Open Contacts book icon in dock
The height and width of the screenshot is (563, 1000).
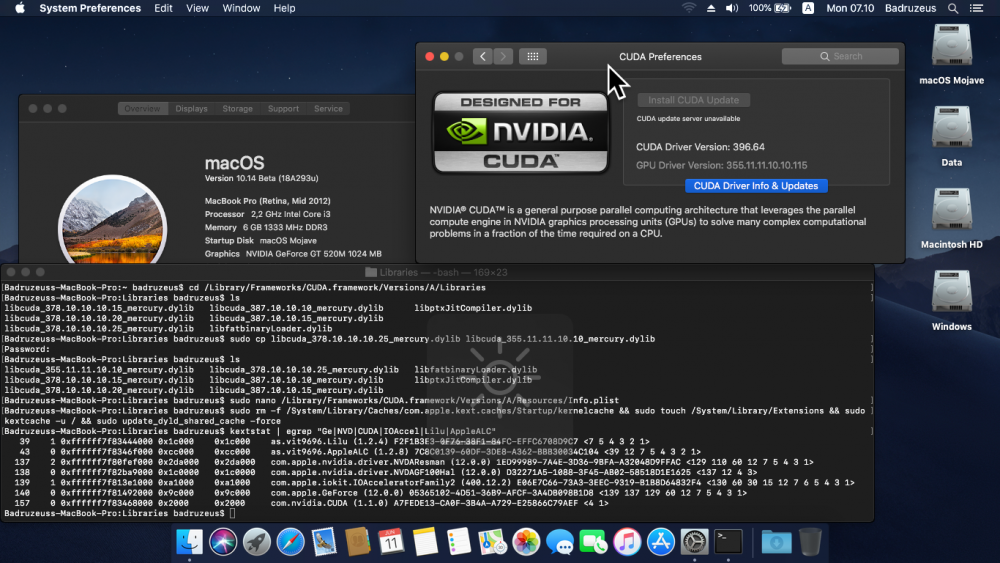point(358,542)
